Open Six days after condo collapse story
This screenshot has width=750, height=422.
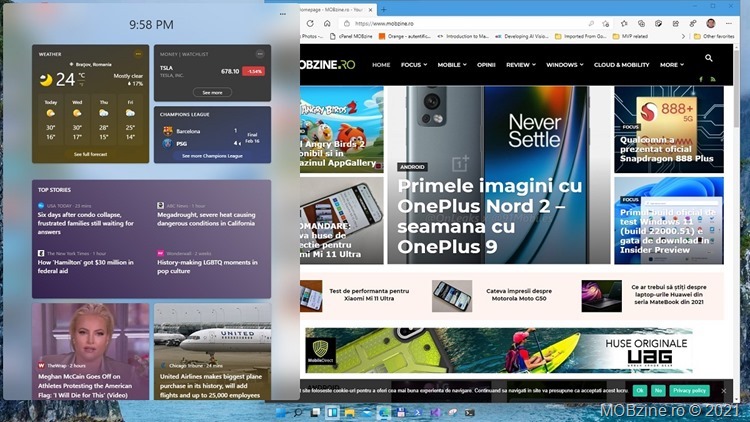(x=86, y=223)
